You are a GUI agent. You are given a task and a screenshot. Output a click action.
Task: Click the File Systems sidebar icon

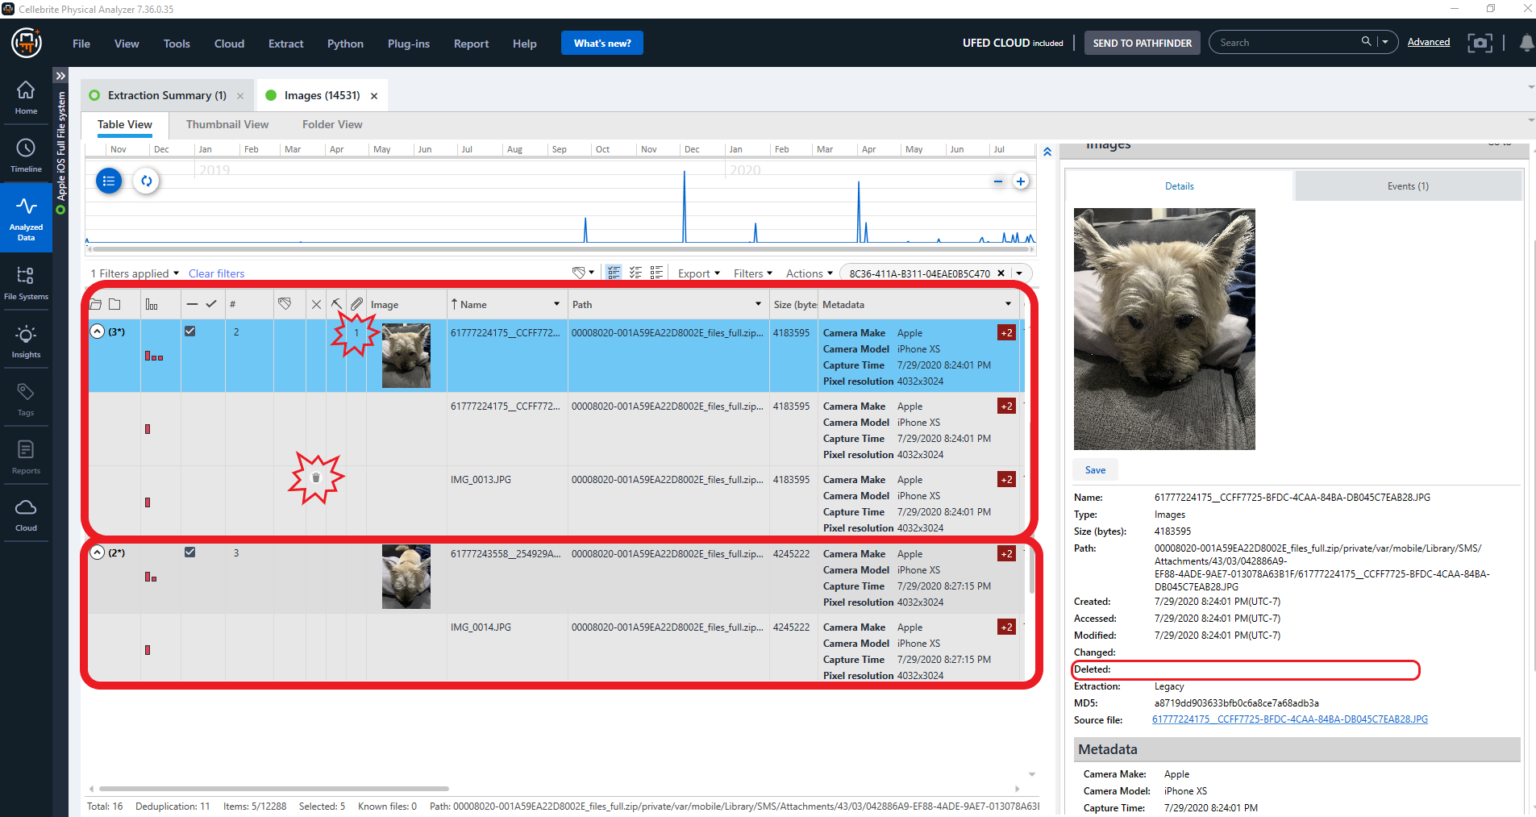(26, 282)
